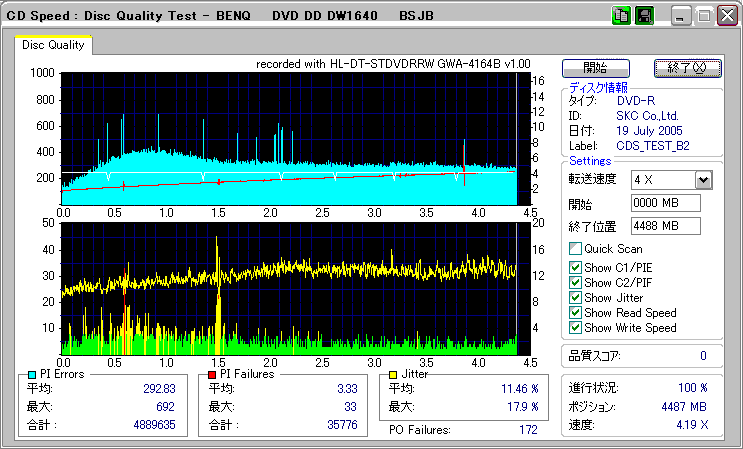
Task: Select the Disc Quality tab
Action: [54, 45]
